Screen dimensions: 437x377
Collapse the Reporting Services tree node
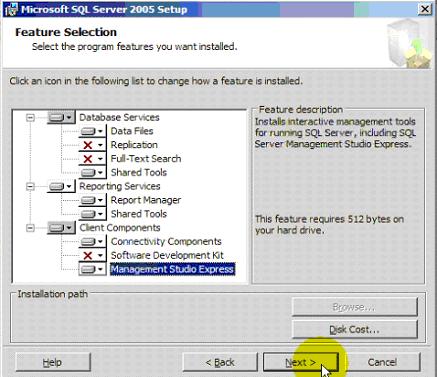coord(30,186)
